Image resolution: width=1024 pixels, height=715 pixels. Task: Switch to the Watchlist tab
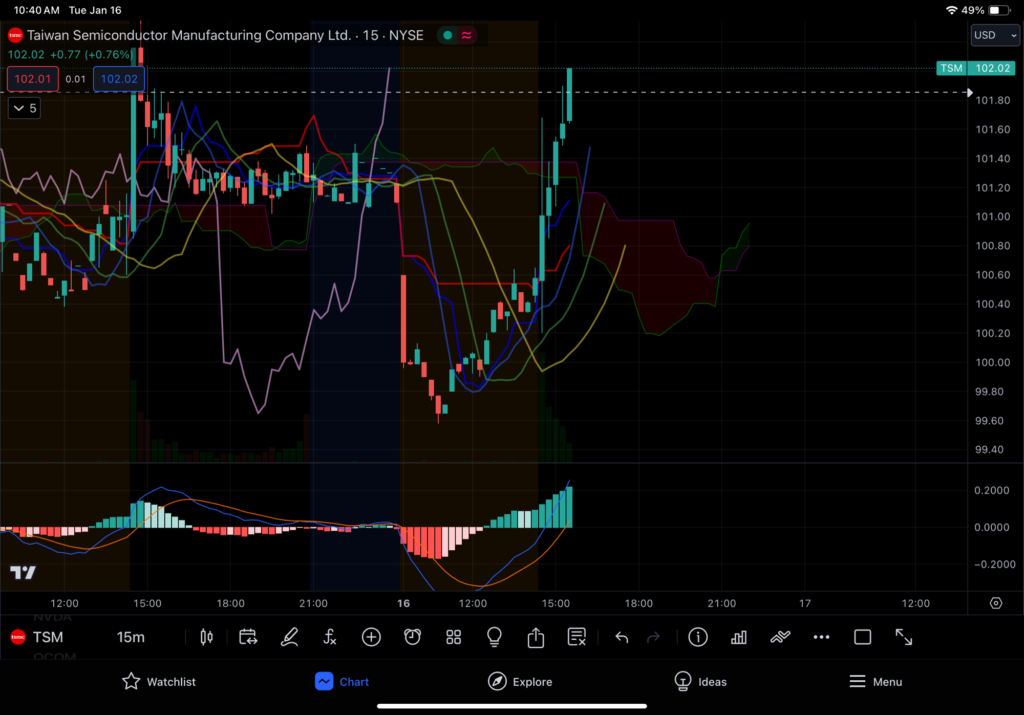pos(159,682)
